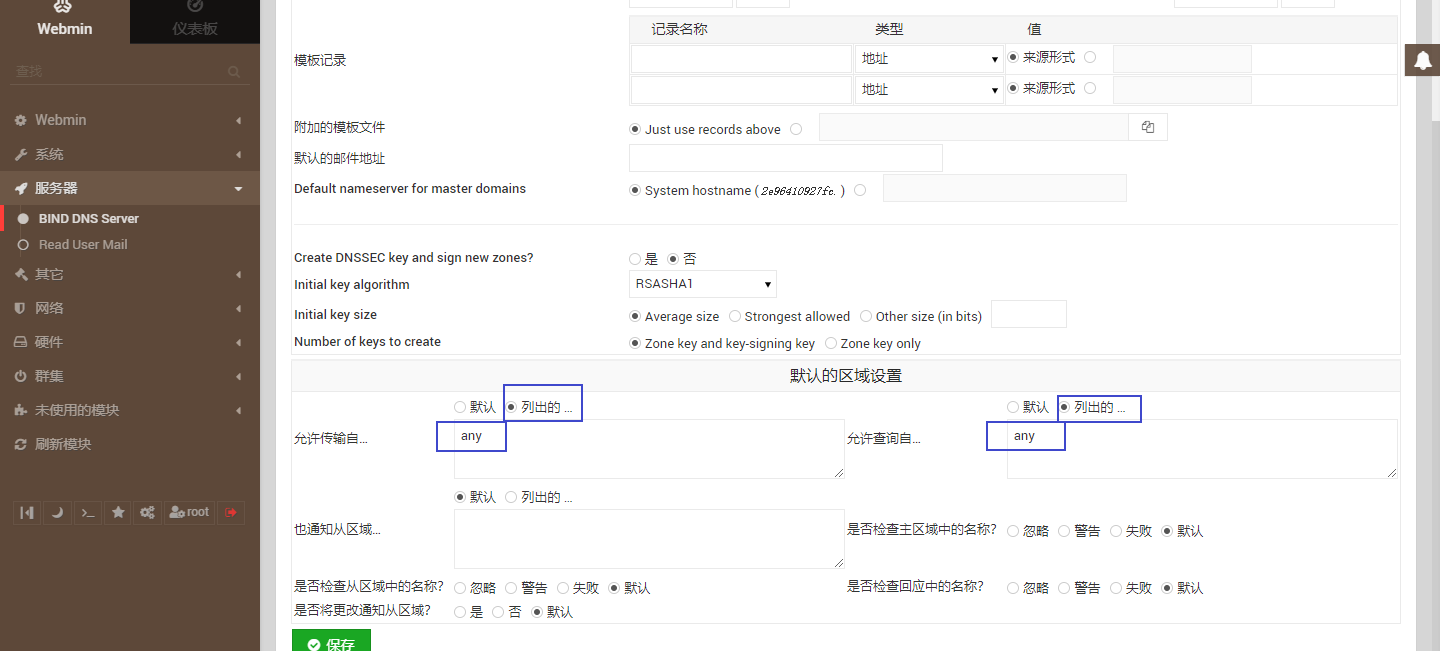
Task: Open the first 类型 dropdown showing 地址
Action: click(x=928, y=58)
